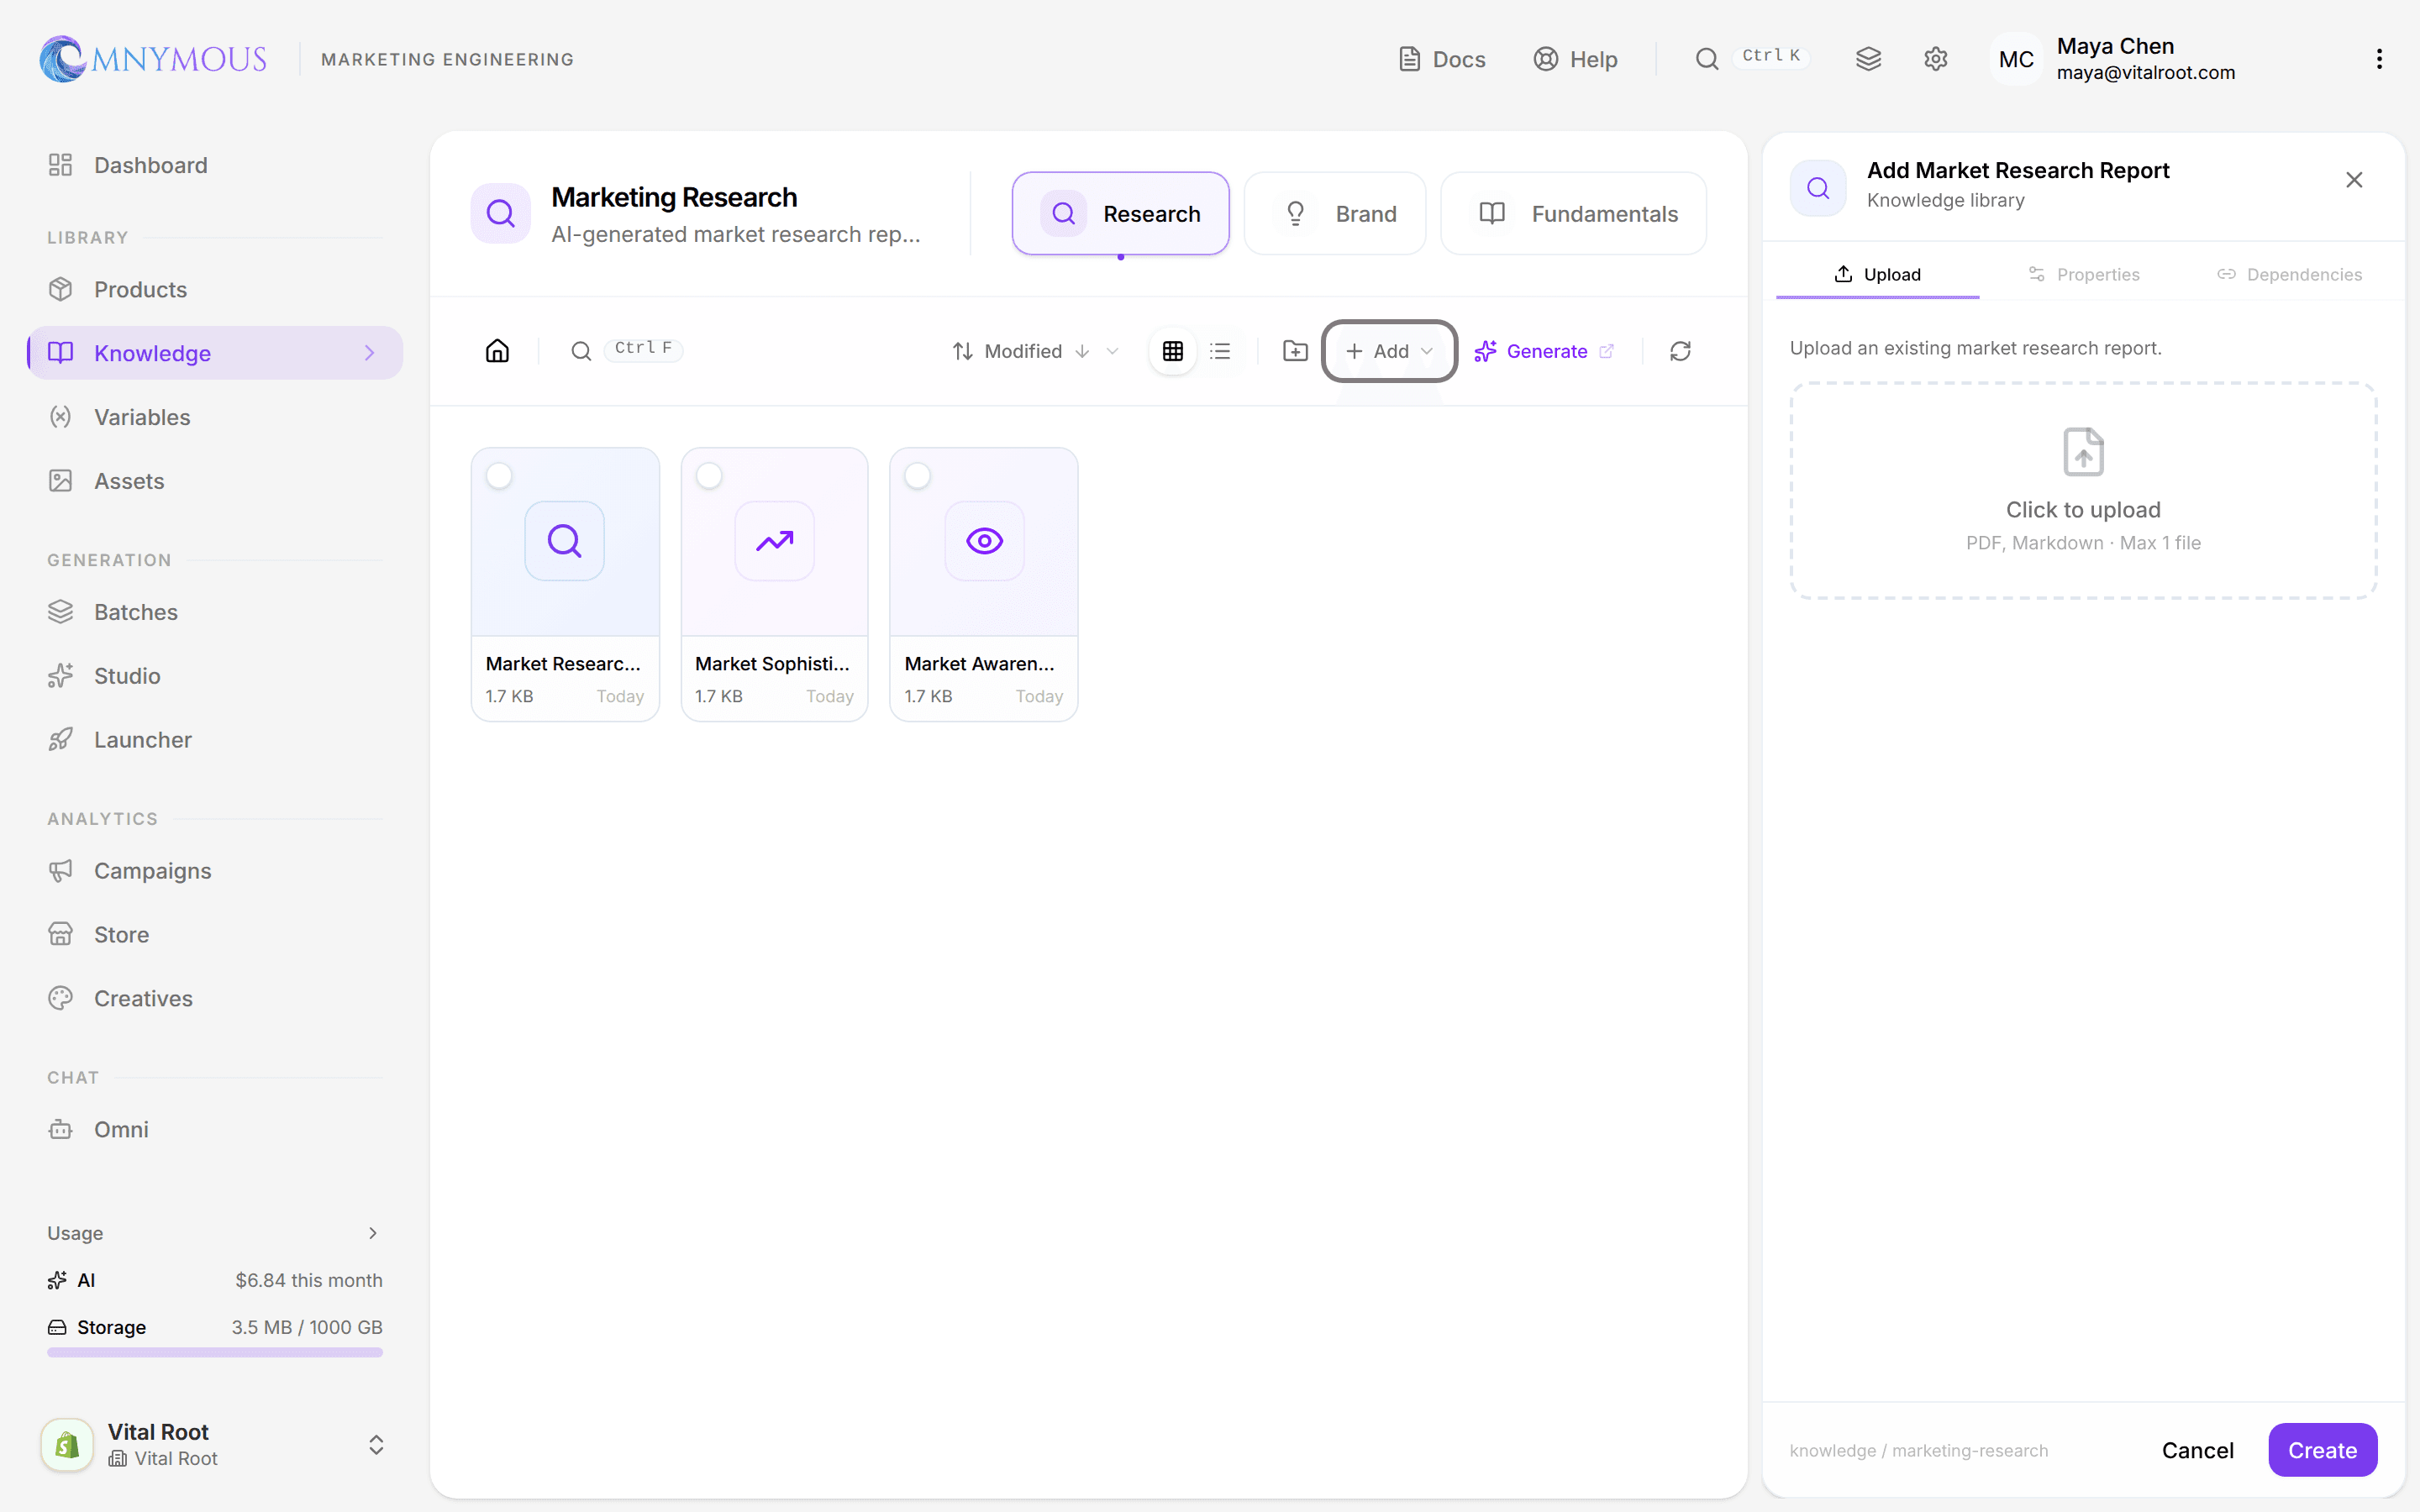Open the Docs link
The width and height of the screenshot is (2420, 1512).
(1441, 59)
